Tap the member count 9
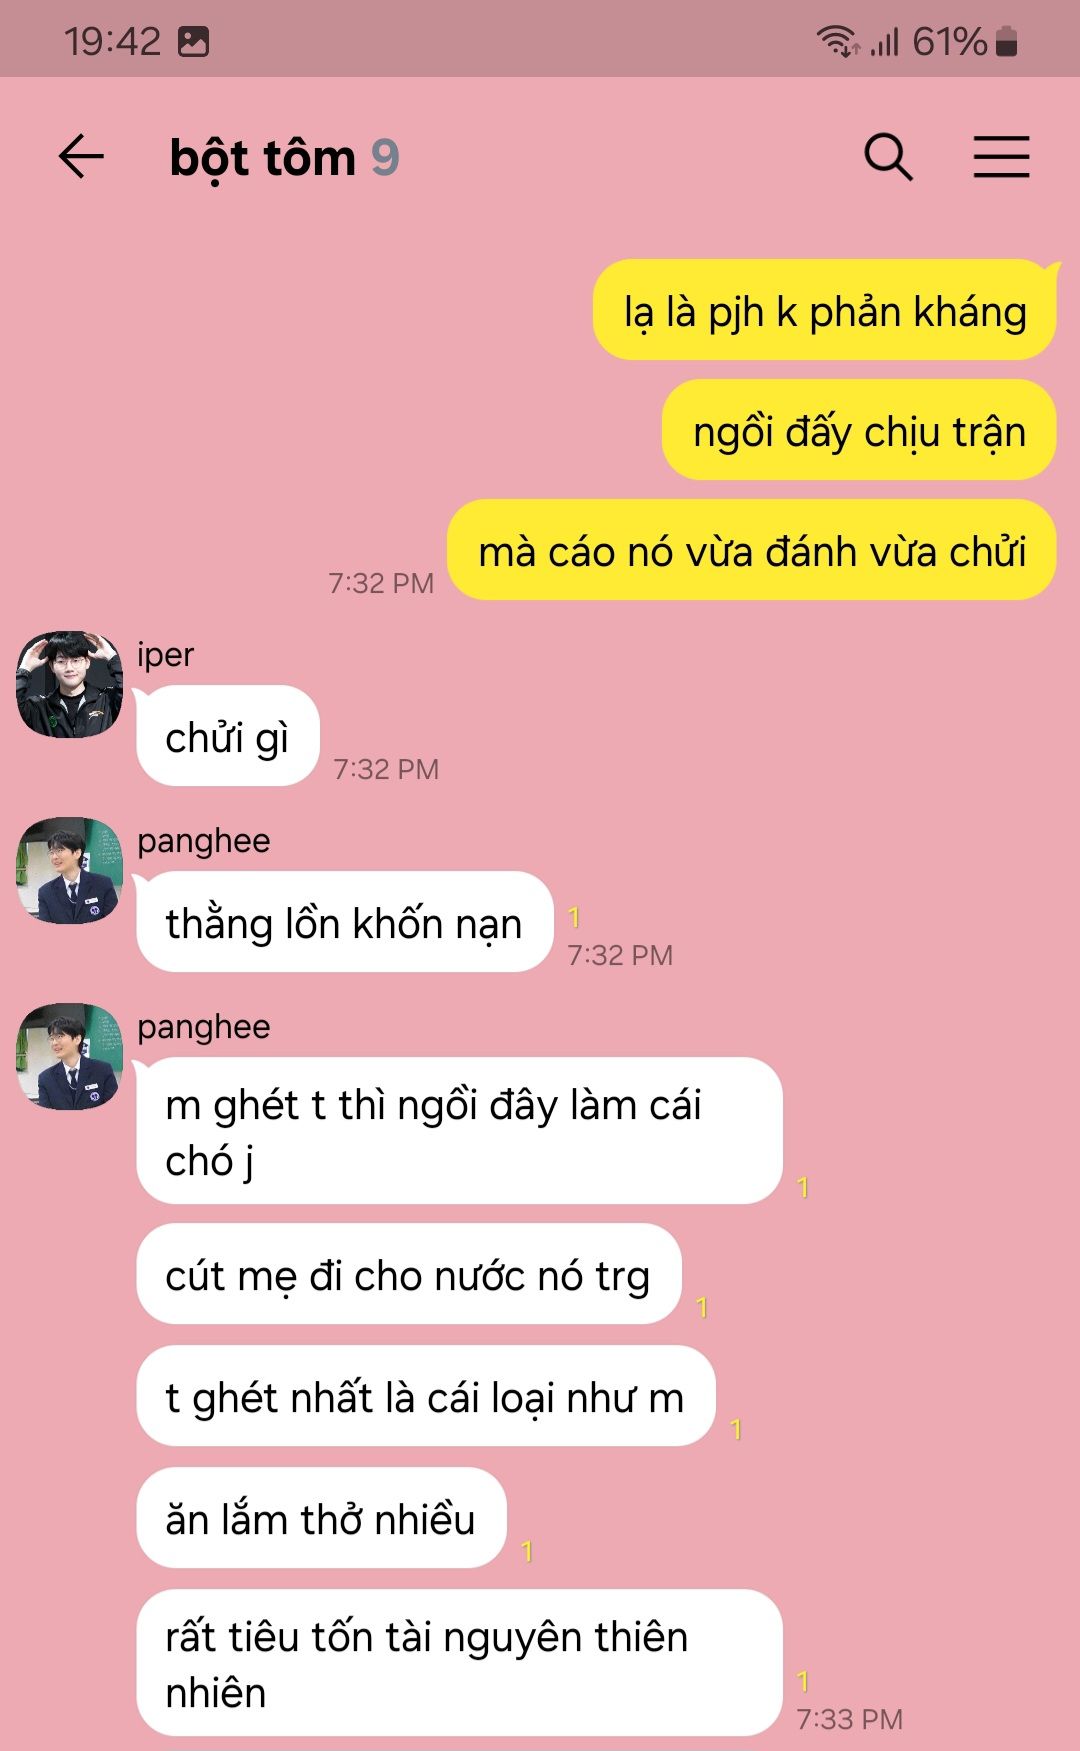Viewport: 1080px width, 1751px height. [385, 158]
